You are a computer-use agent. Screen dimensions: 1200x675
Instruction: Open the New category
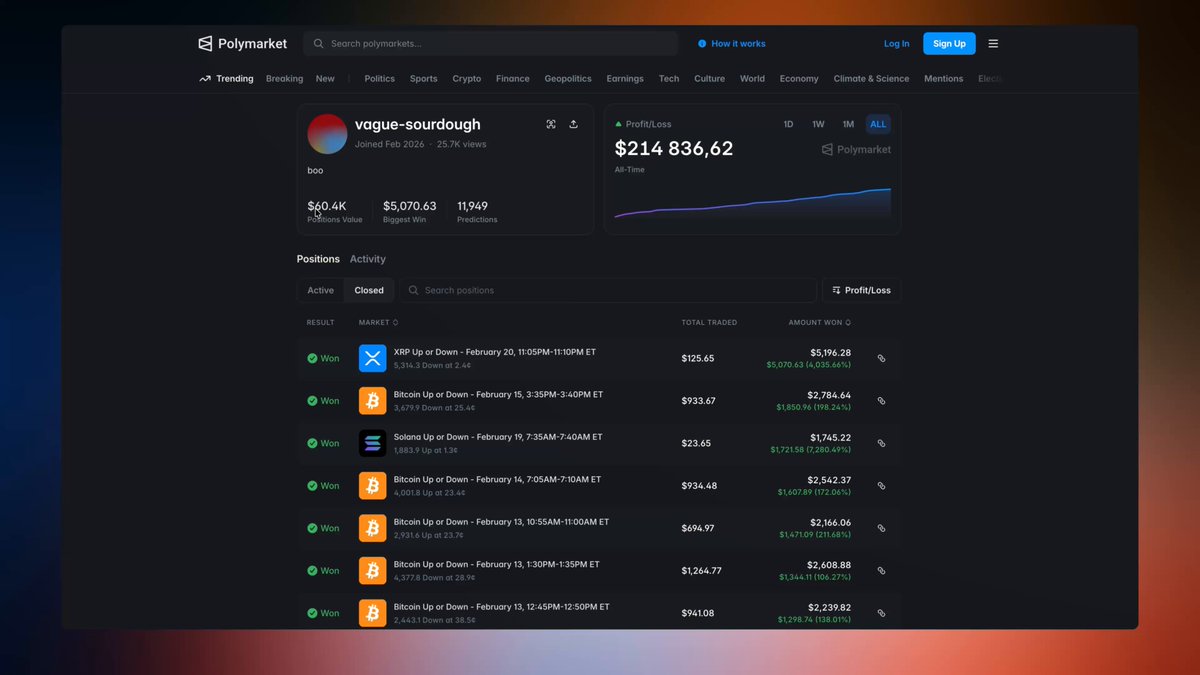click(x=325, y=78)
